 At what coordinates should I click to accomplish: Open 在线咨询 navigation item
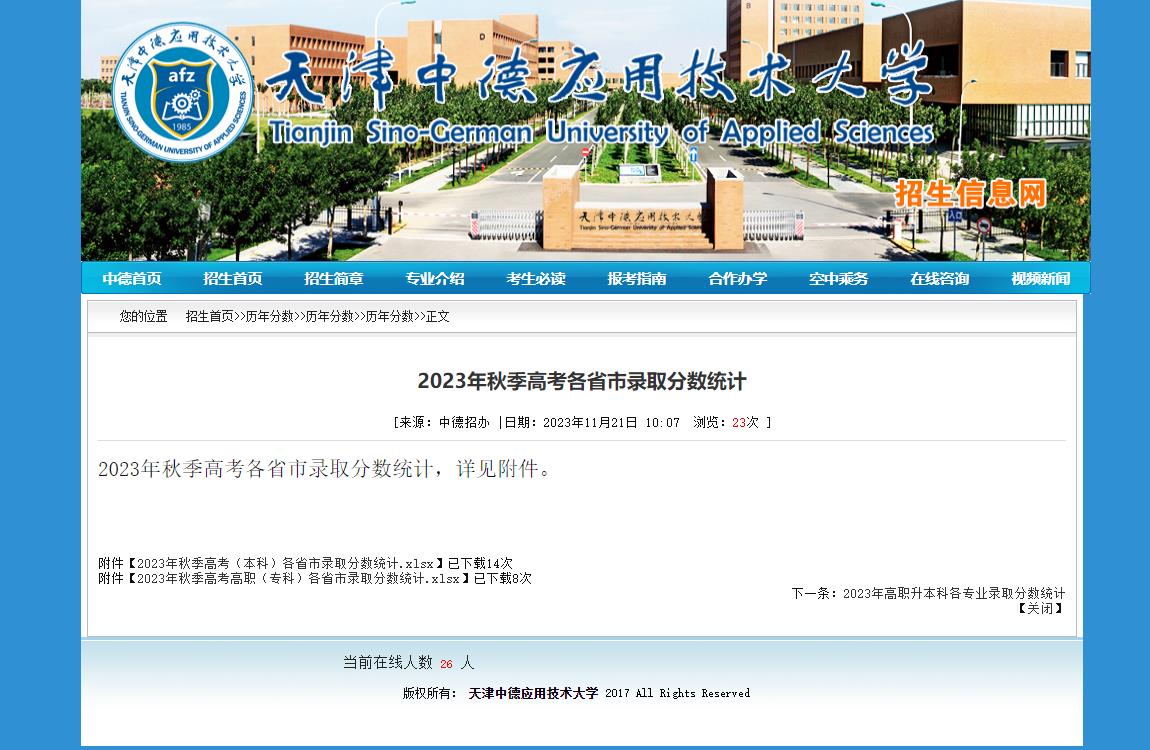tap(940, 279)
